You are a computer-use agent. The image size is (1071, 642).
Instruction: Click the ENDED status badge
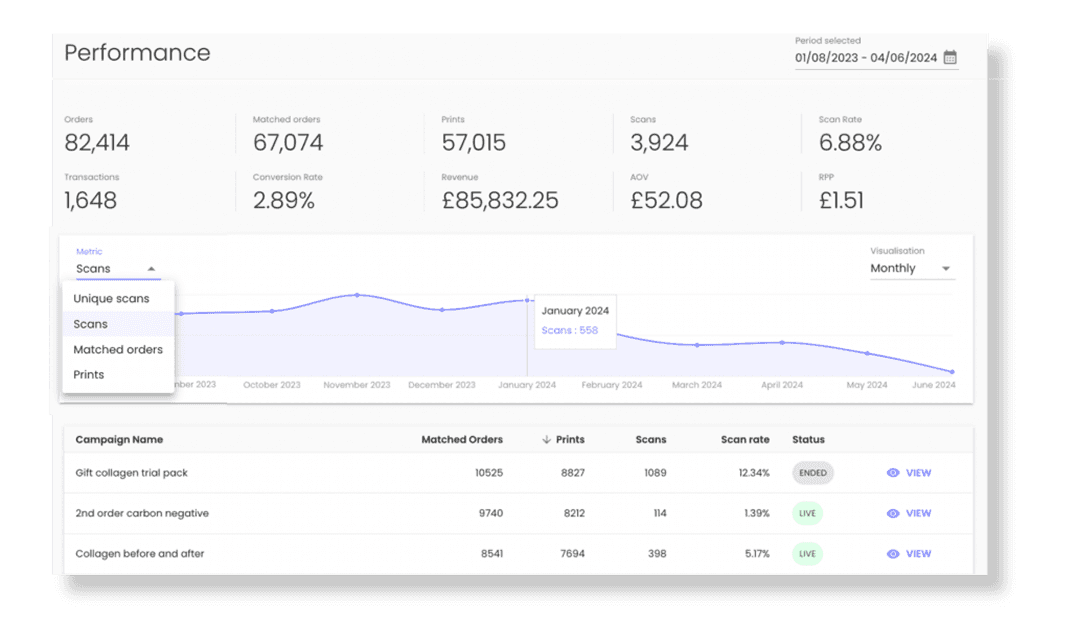click(813, 473)
